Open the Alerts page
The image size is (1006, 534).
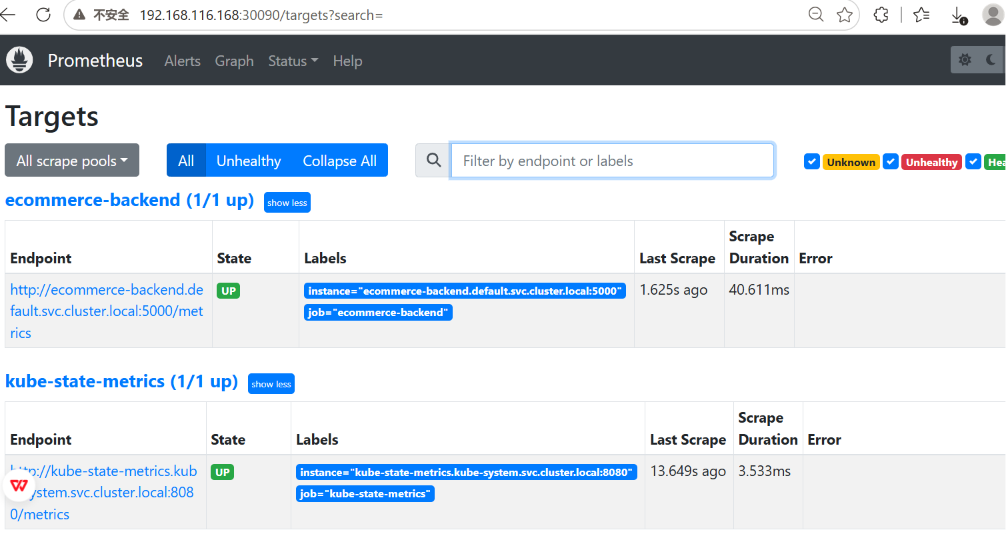coord(182,61)
